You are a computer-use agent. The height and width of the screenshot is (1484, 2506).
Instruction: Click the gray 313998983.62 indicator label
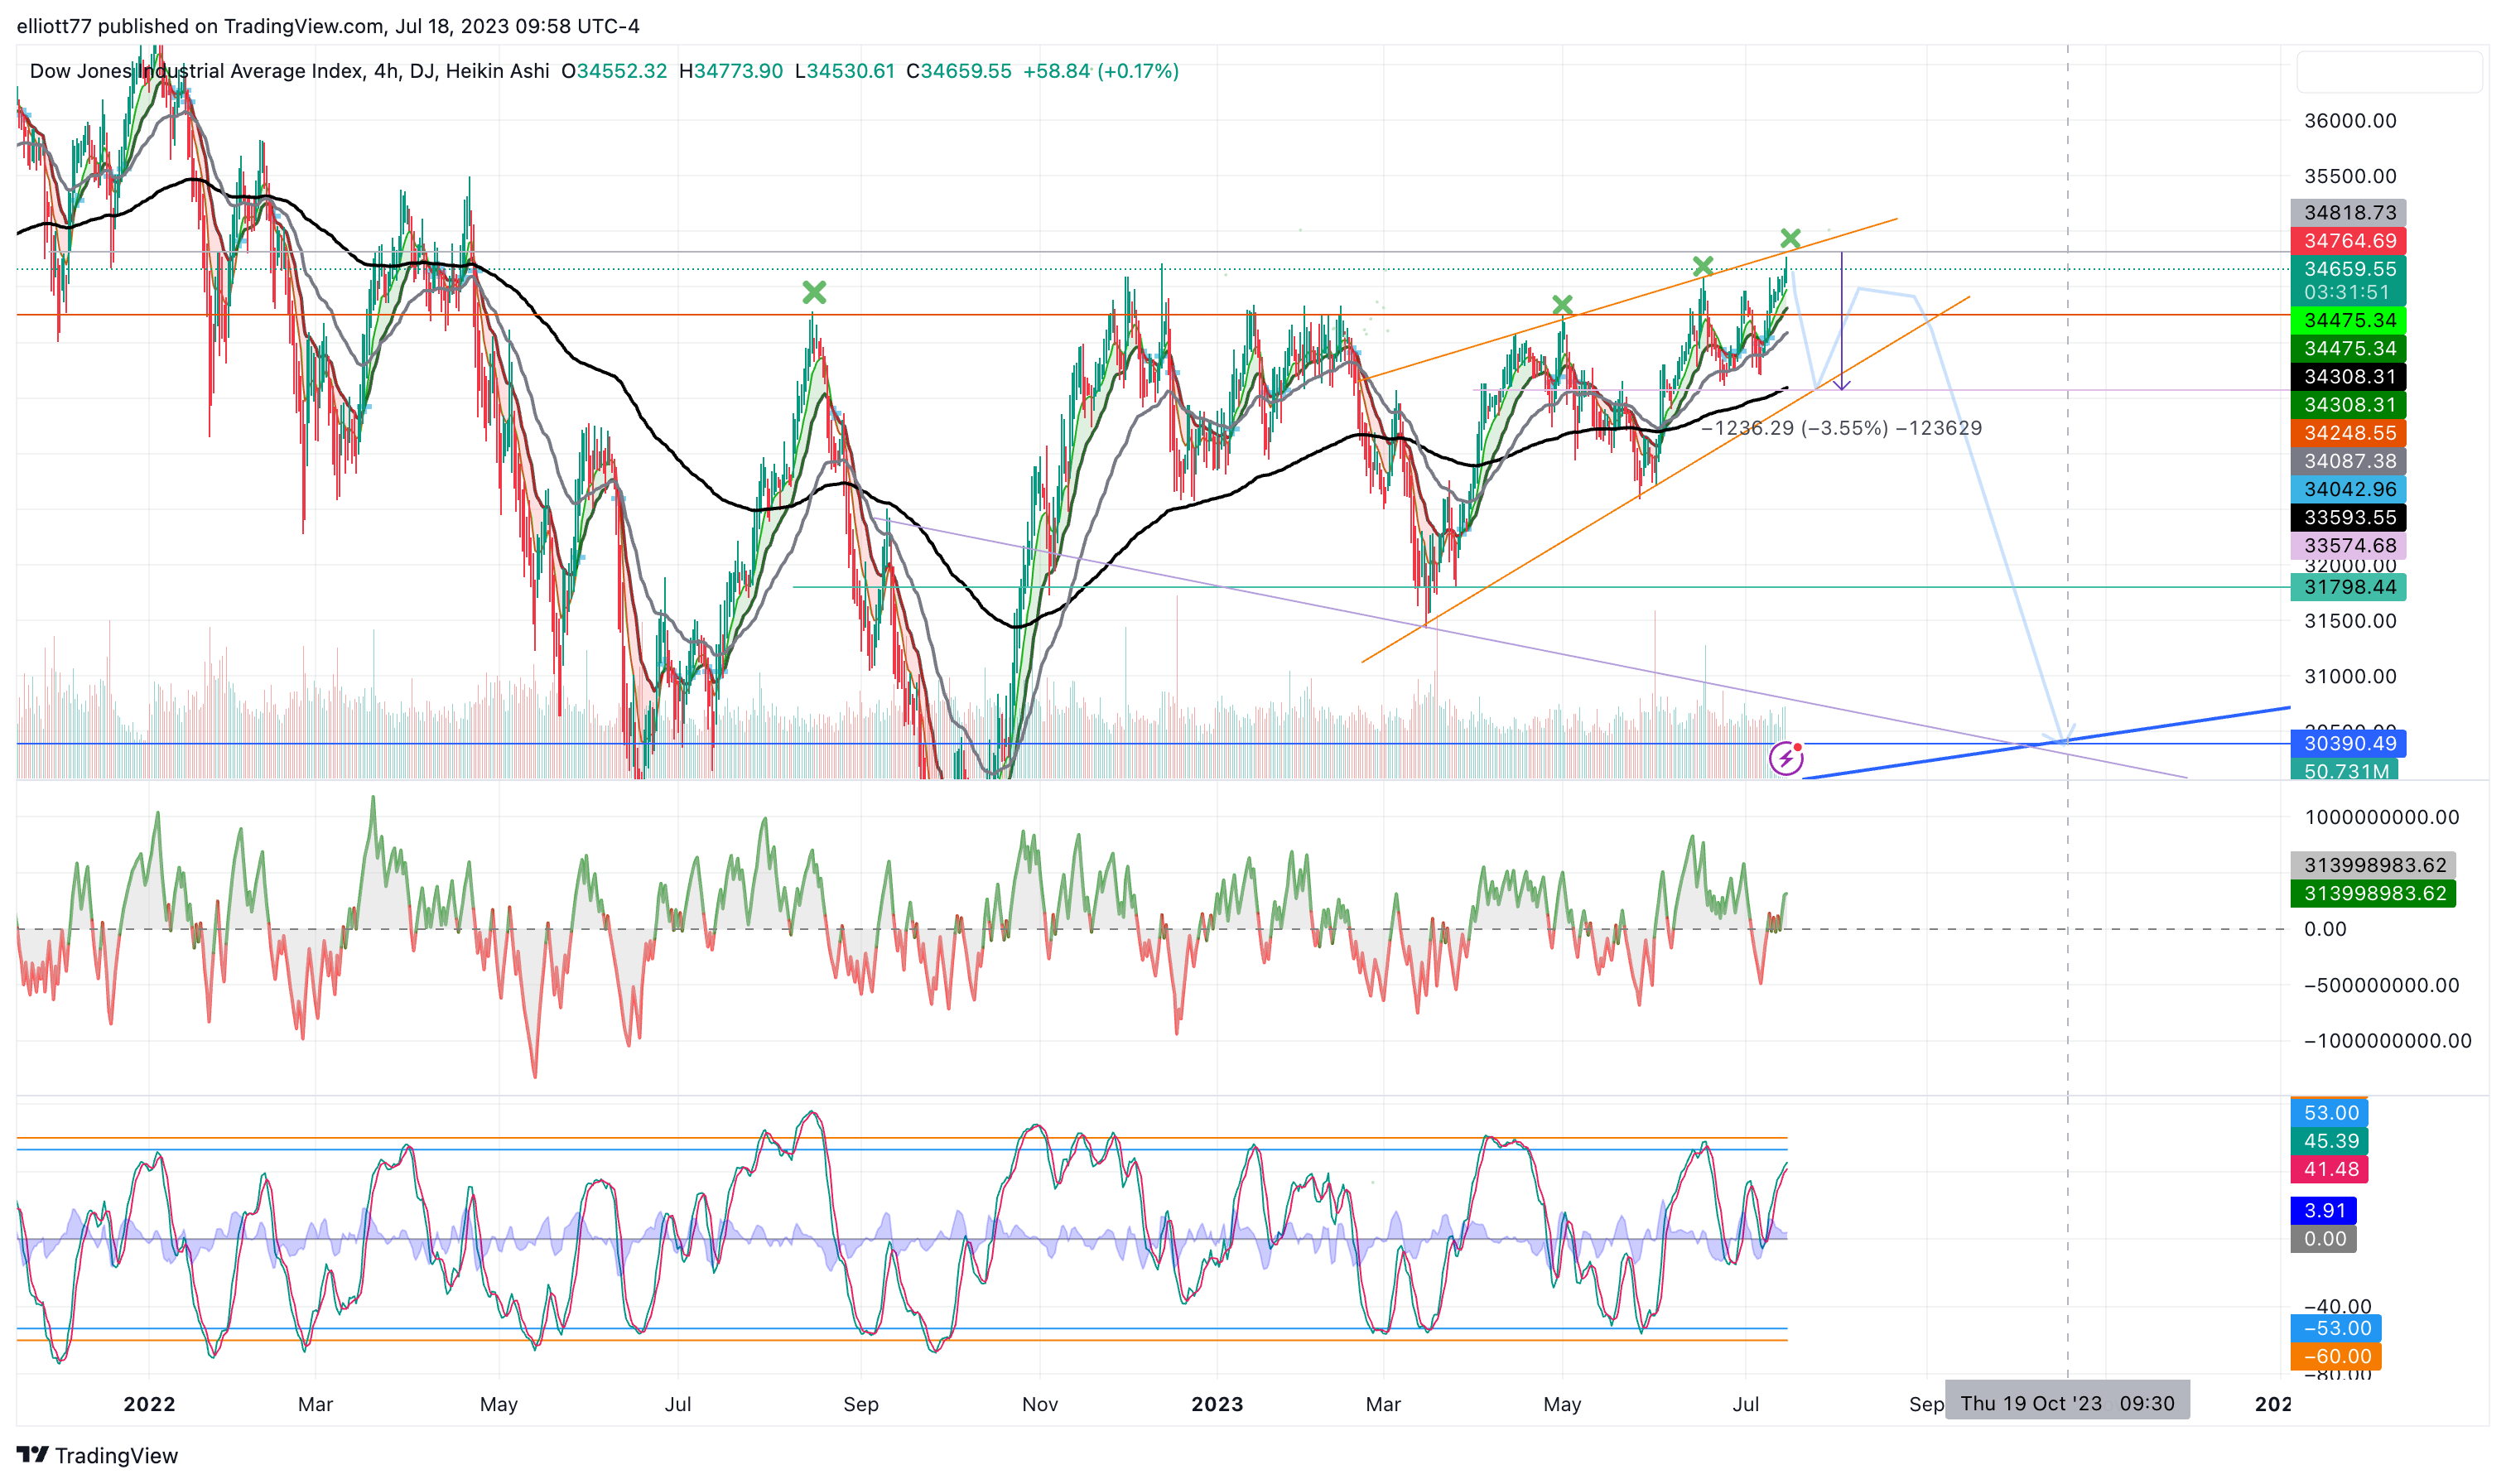(x=2373, y=865)
